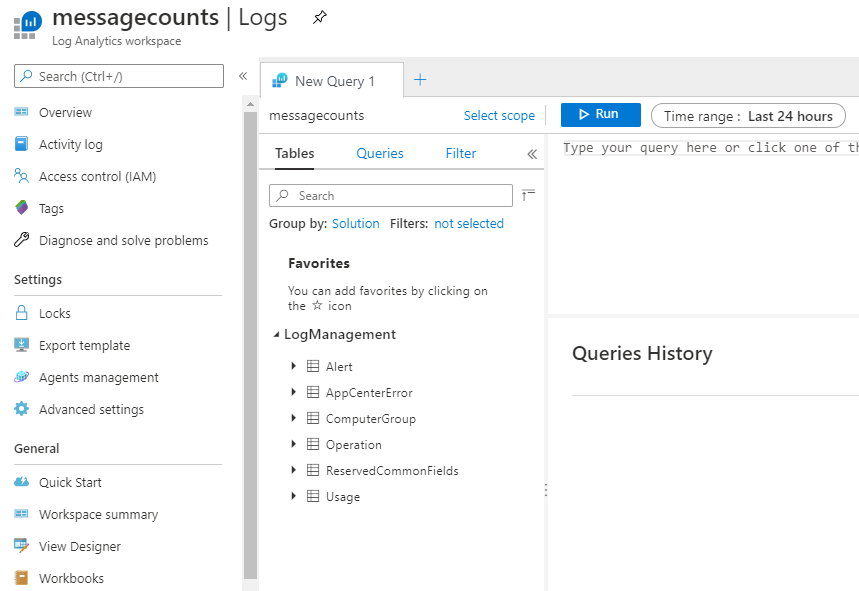Viewport: 859px width, 591px height.
Task: Click the sidebar vertical scrollbar
Action: click(x=250, y=345)
